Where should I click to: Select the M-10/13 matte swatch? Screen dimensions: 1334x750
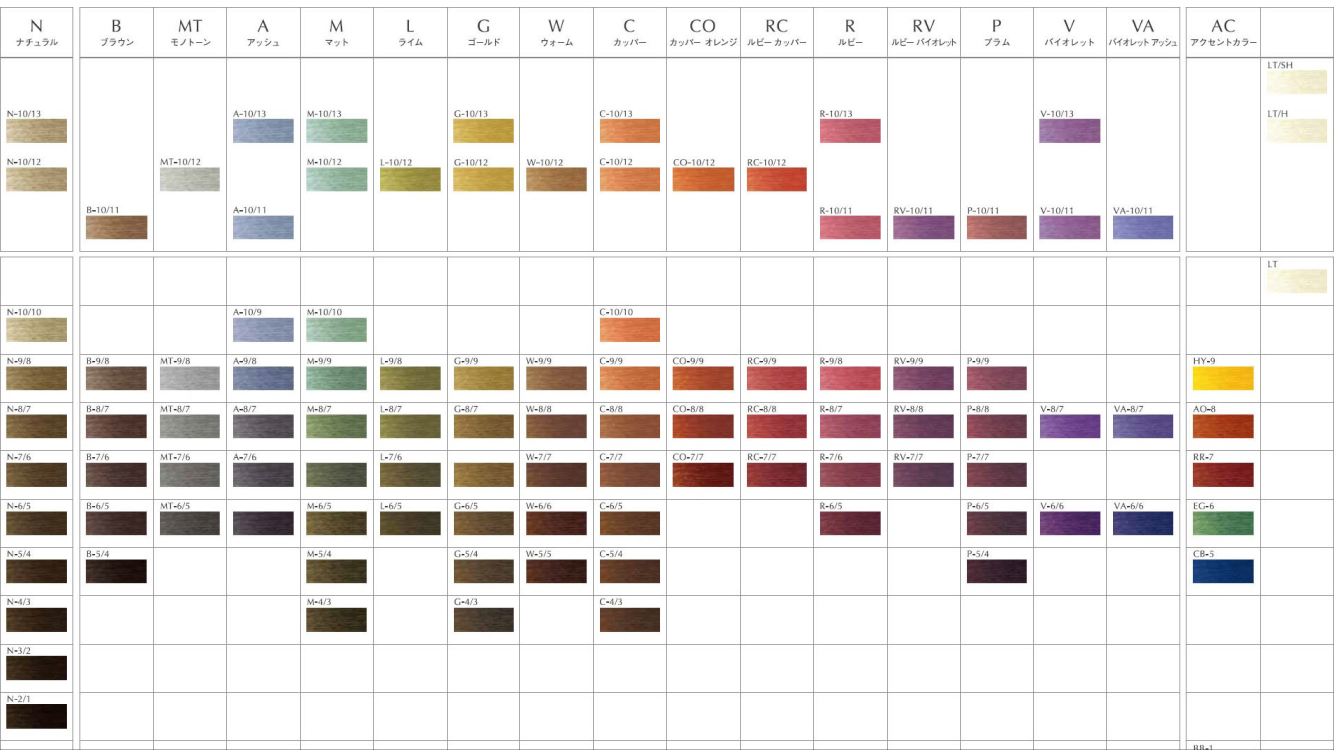[336, 131]
